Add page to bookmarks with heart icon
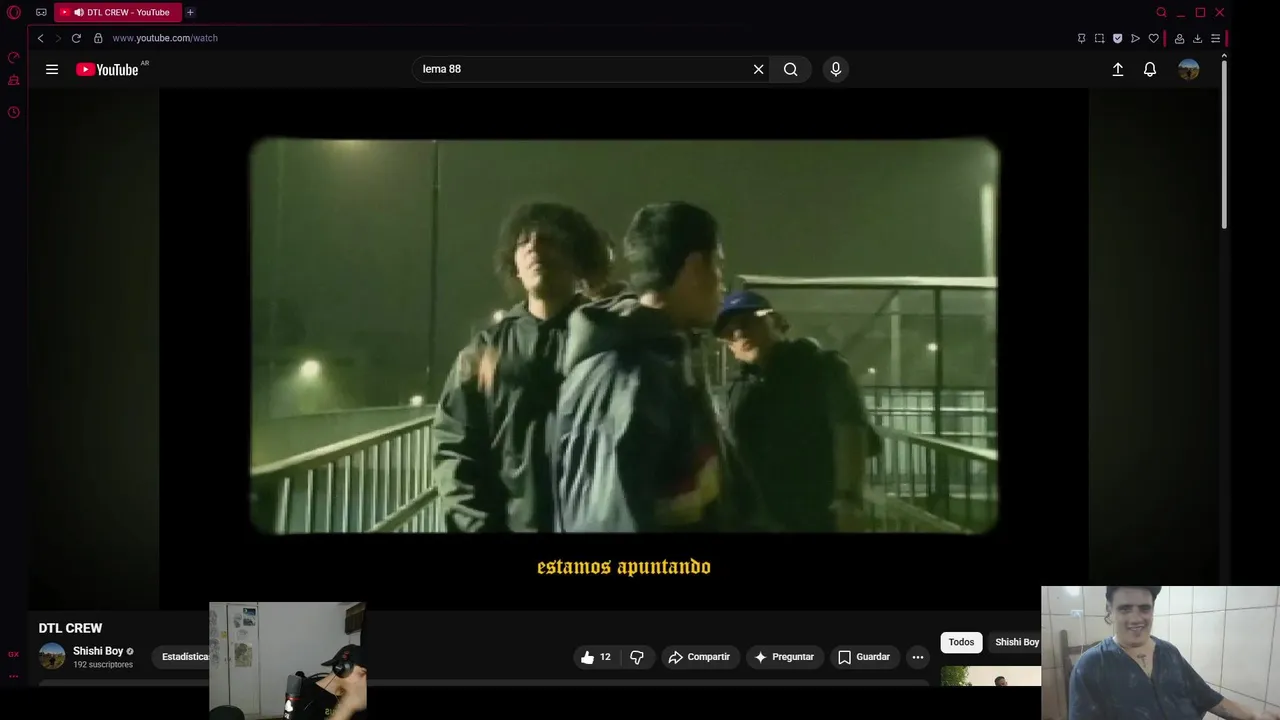Screen dimensions: 1280x720 pyautogui.click(x=1153, y=38)
